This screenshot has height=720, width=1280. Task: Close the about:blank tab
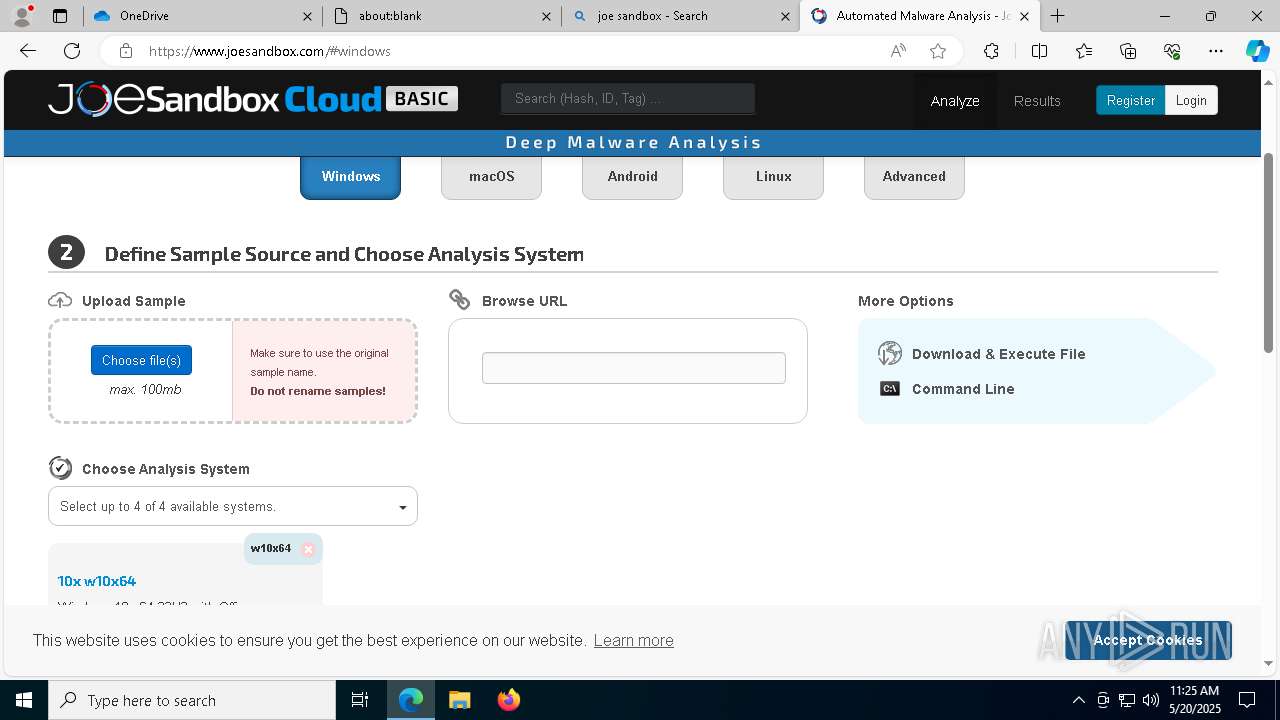pyautogui.click(x=546, y=16)
